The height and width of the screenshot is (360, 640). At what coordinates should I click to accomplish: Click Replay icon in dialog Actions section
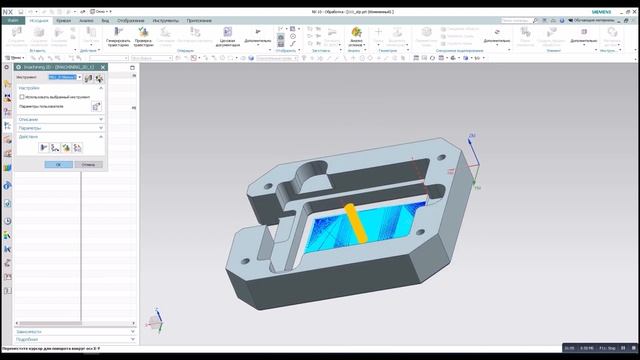[55, 147]
